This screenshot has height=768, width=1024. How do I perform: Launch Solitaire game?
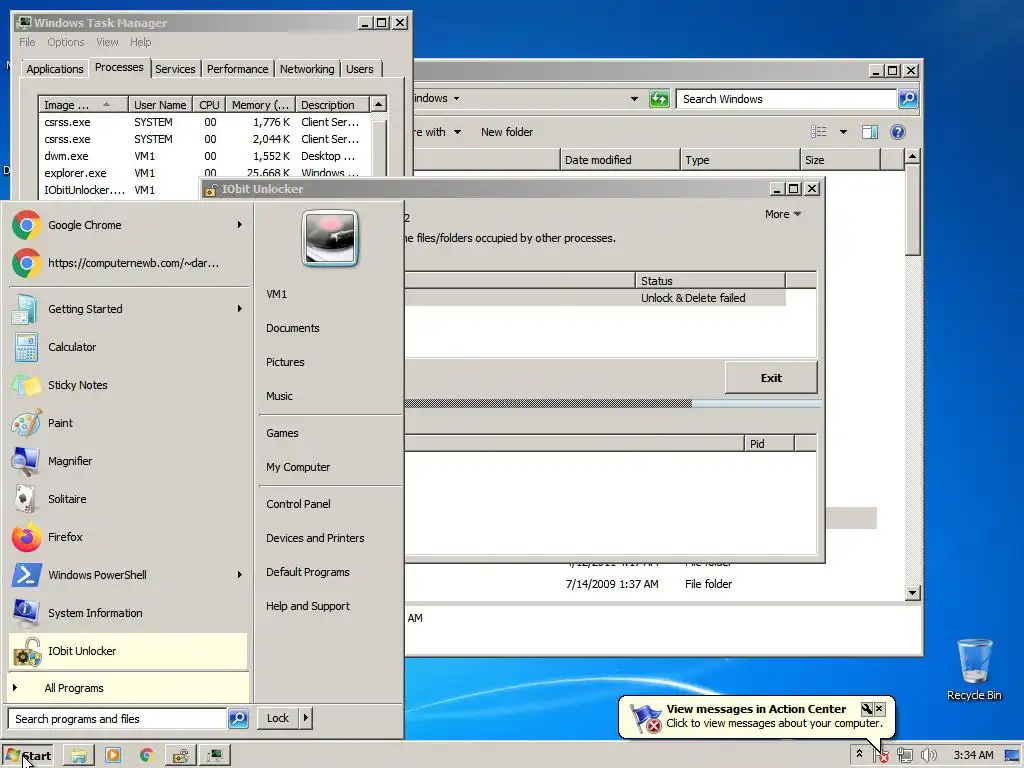click(128, 498)
